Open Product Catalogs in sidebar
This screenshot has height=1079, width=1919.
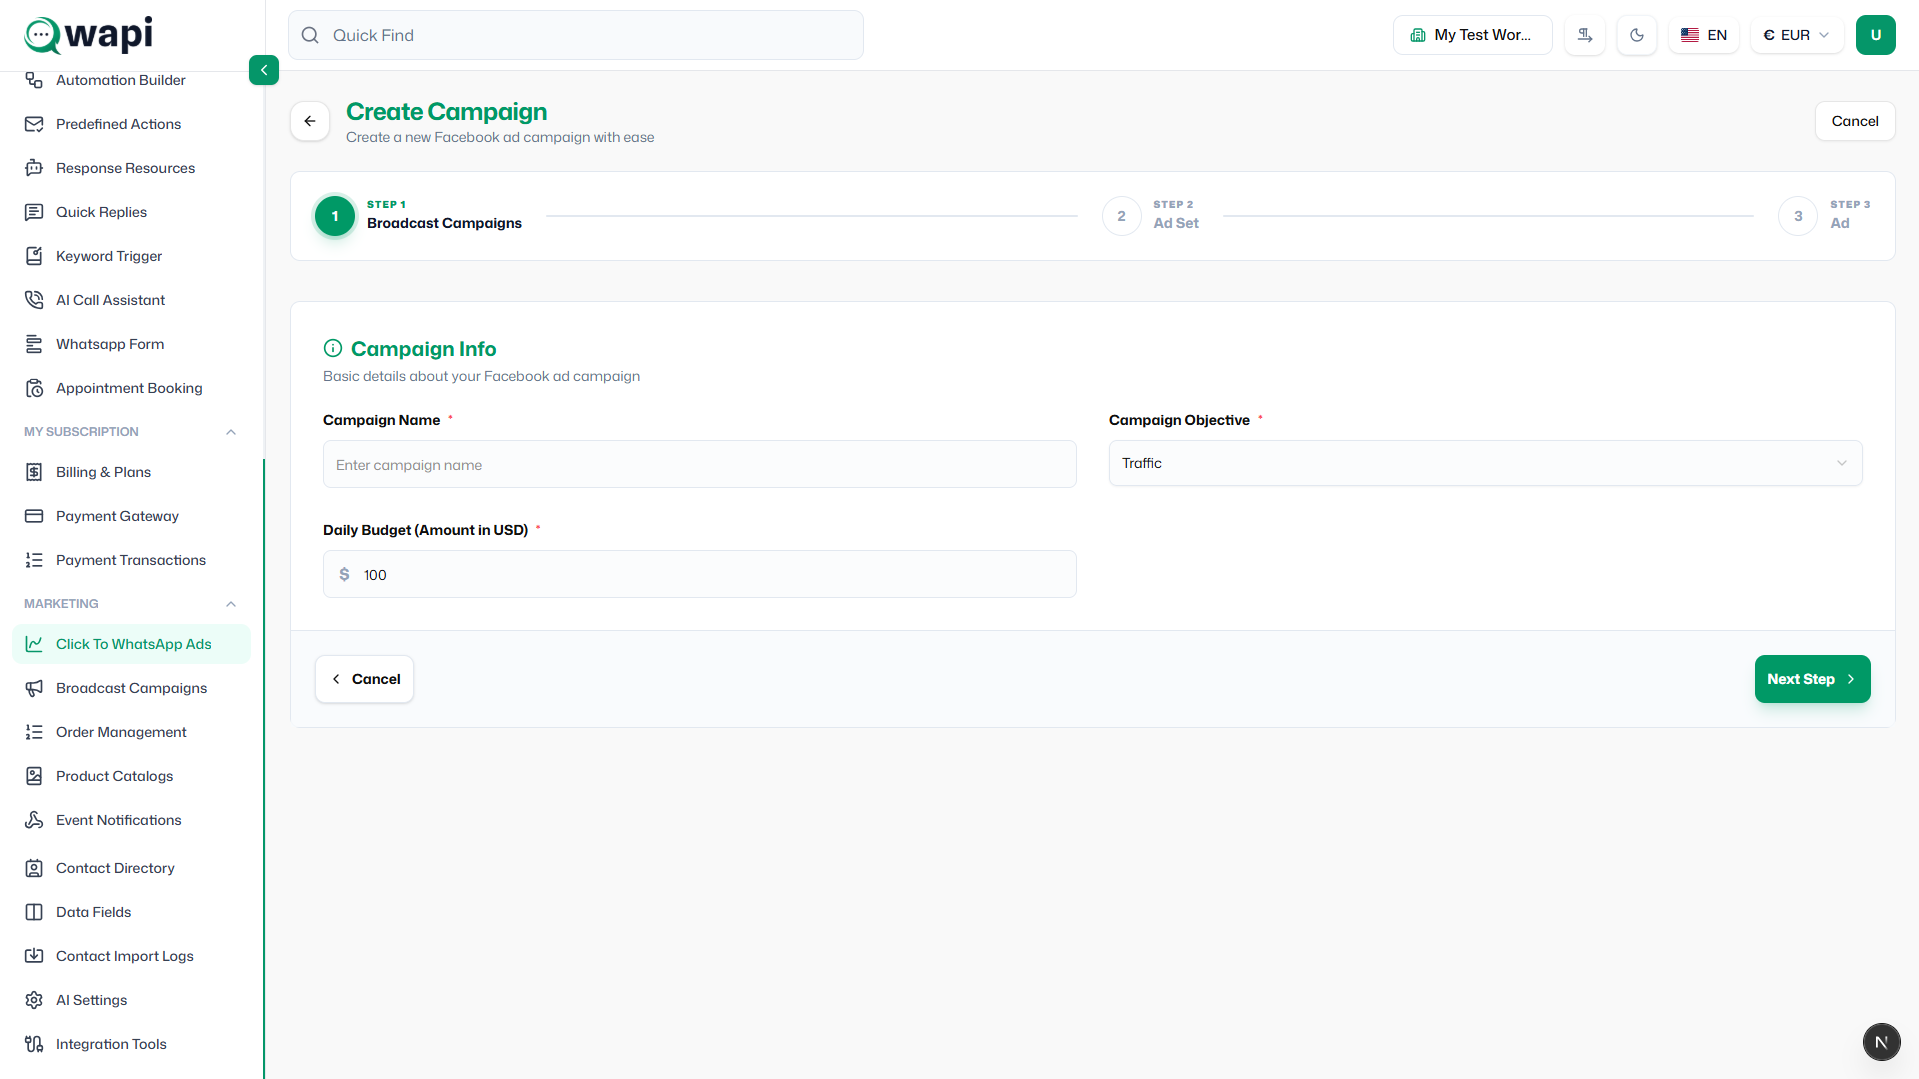click(131, 776)
